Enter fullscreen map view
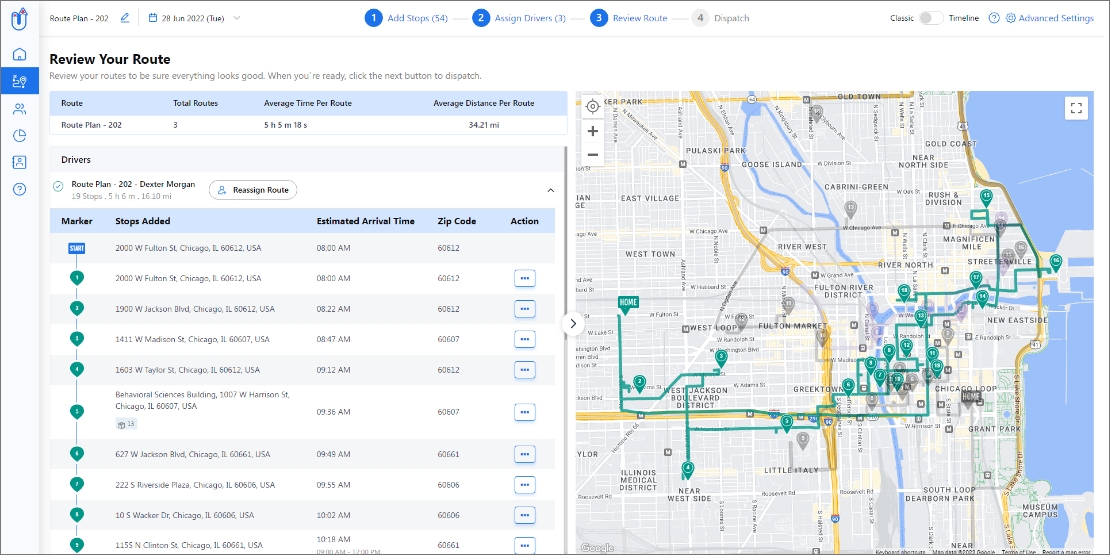1110x555 pixels. (1076, 108)
